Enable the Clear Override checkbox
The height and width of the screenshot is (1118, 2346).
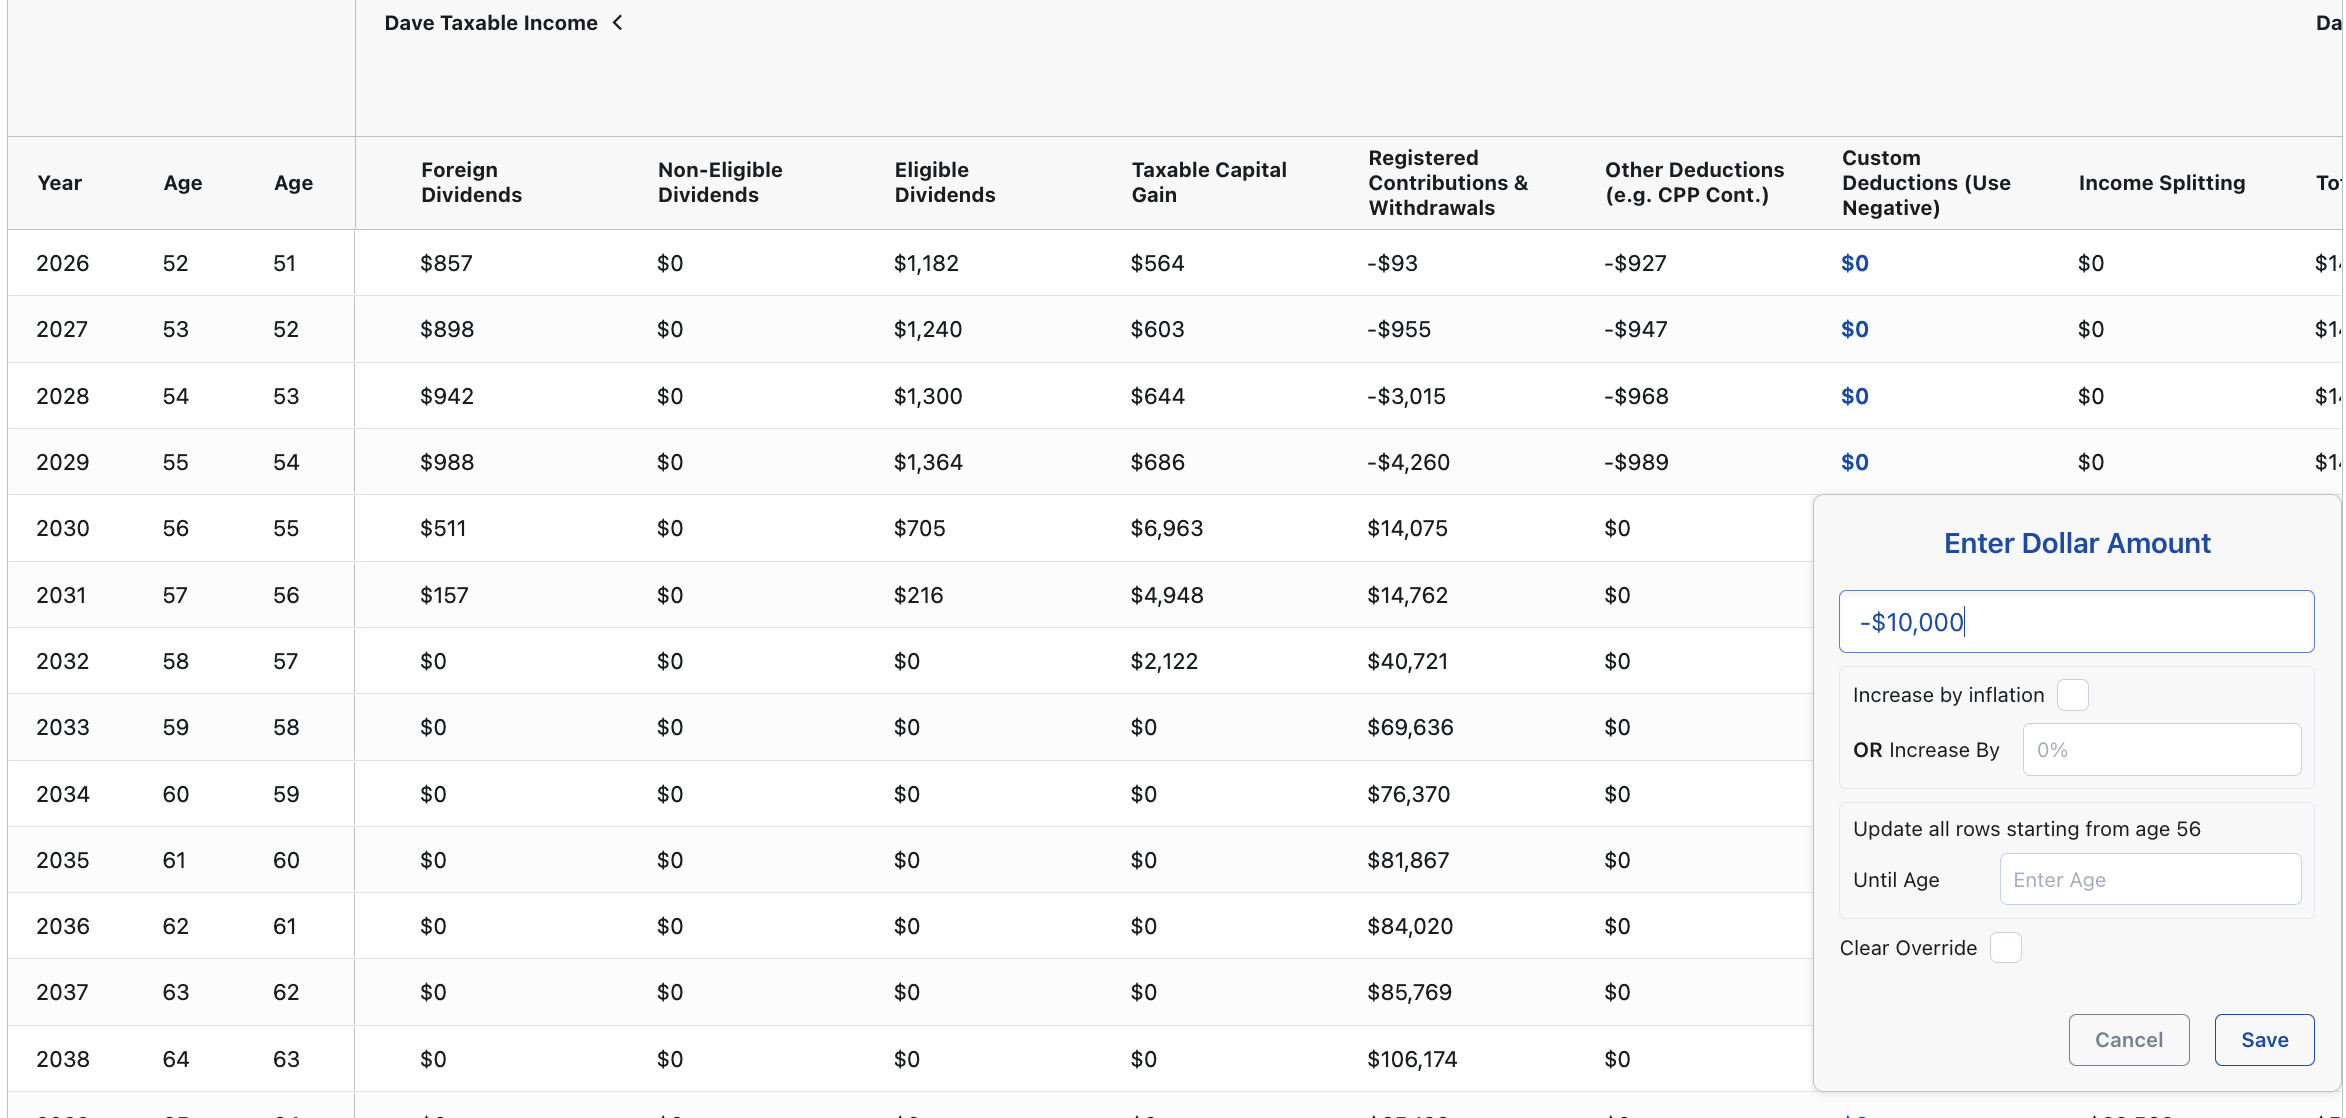coord(2005,948)
